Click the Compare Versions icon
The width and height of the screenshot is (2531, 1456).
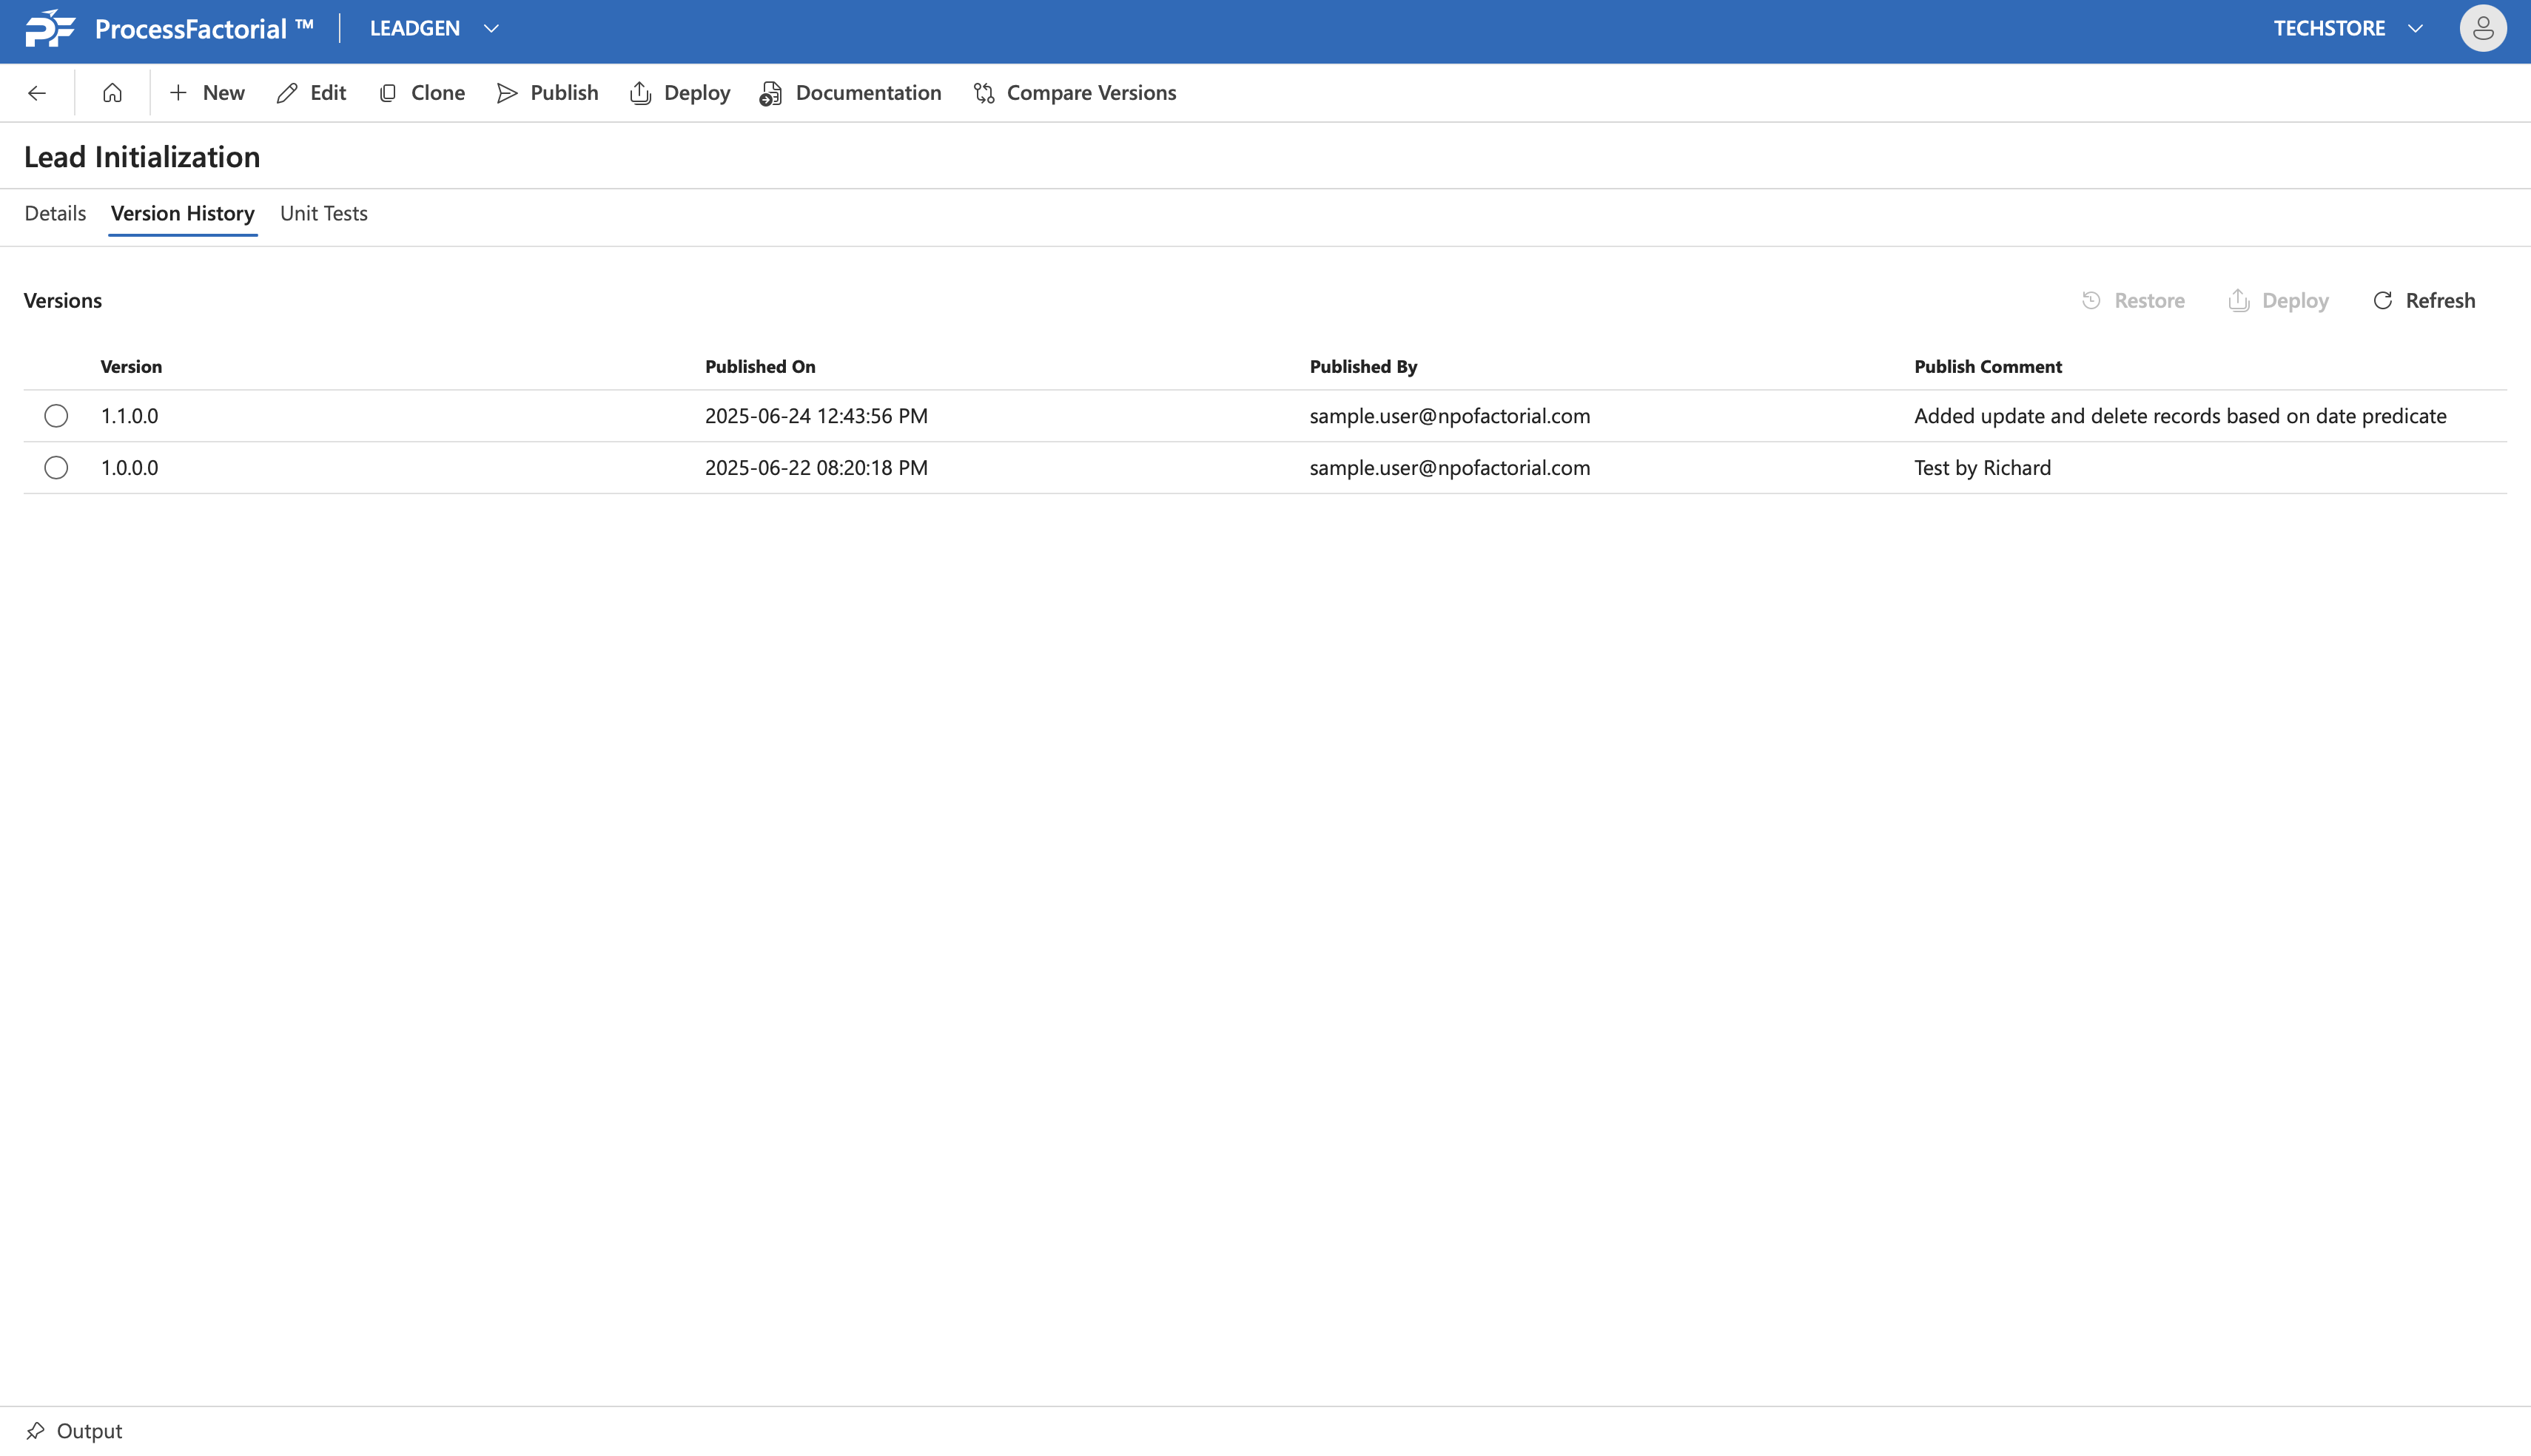click(984, 93)
